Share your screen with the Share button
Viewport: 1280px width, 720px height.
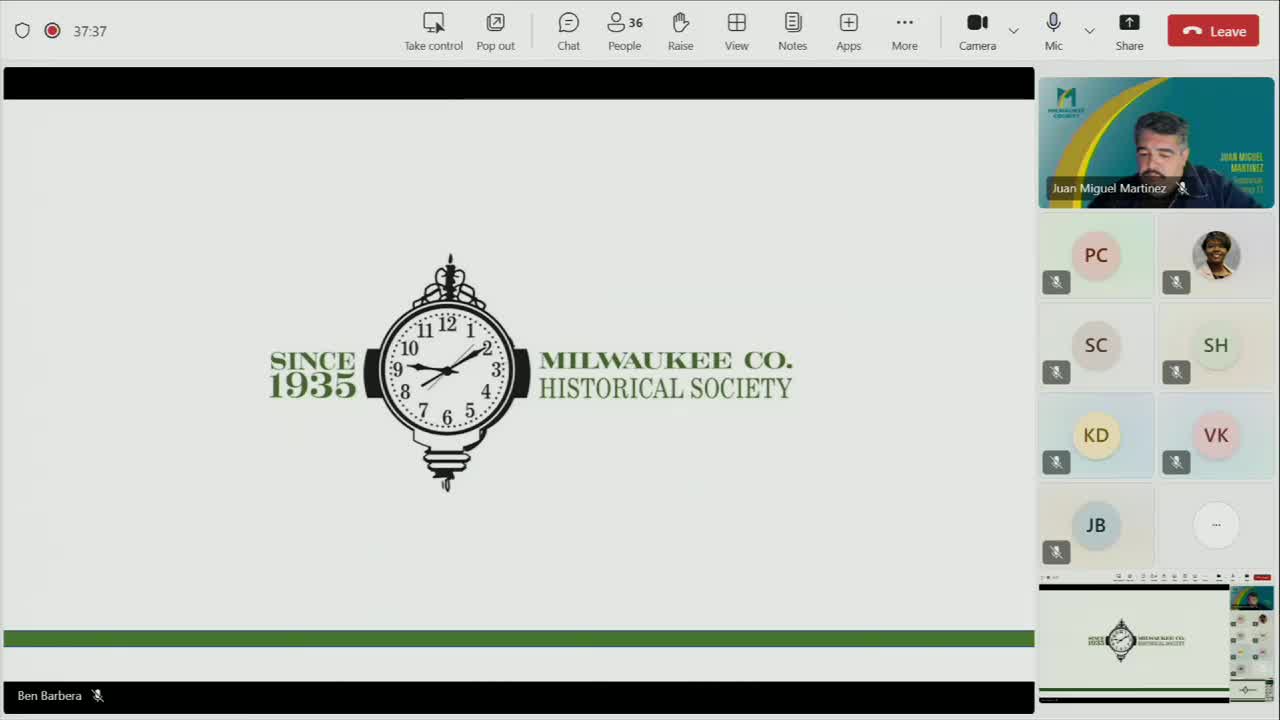coord(1129,31)
